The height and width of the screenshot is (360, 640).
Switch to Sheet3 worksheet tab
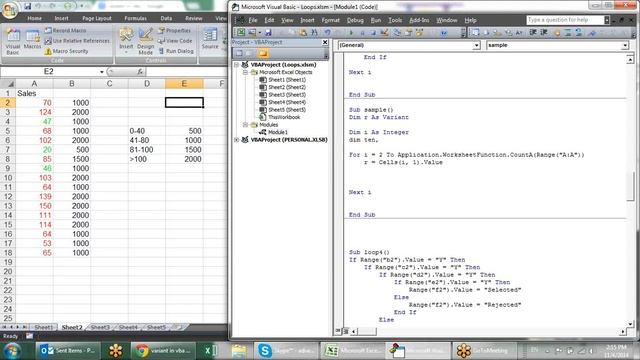coord(100,327)
